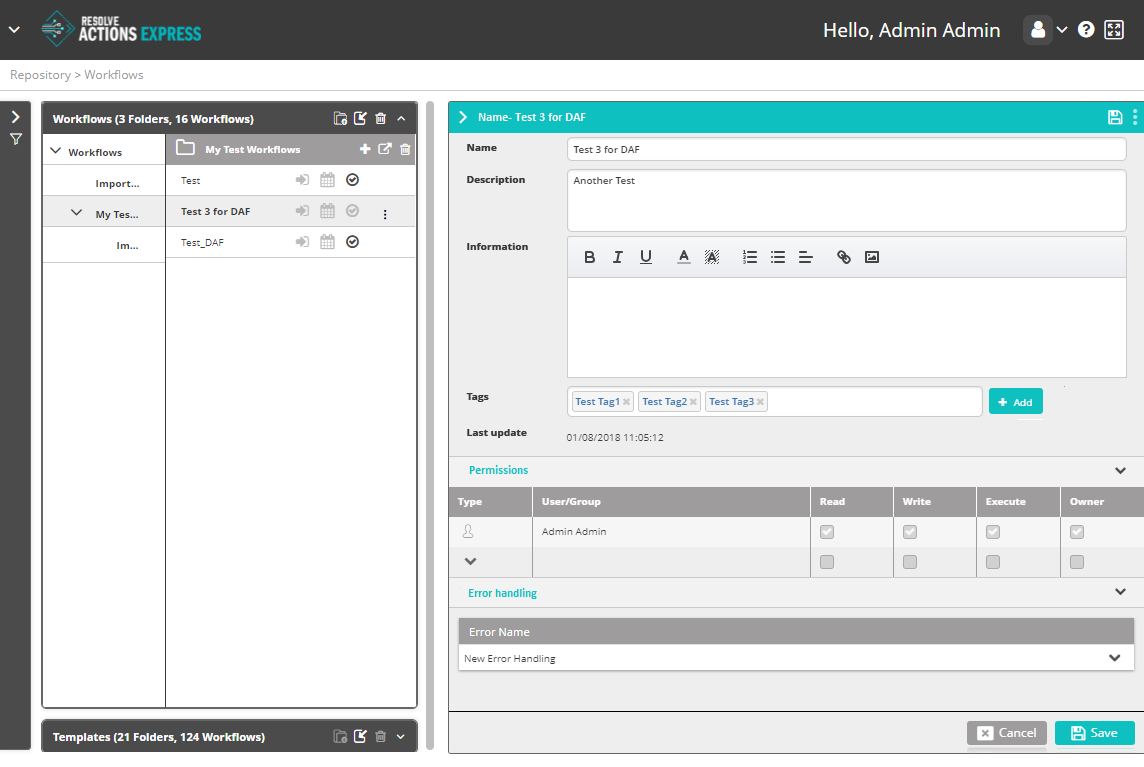Insert a numbered list

tap(749, 257)
